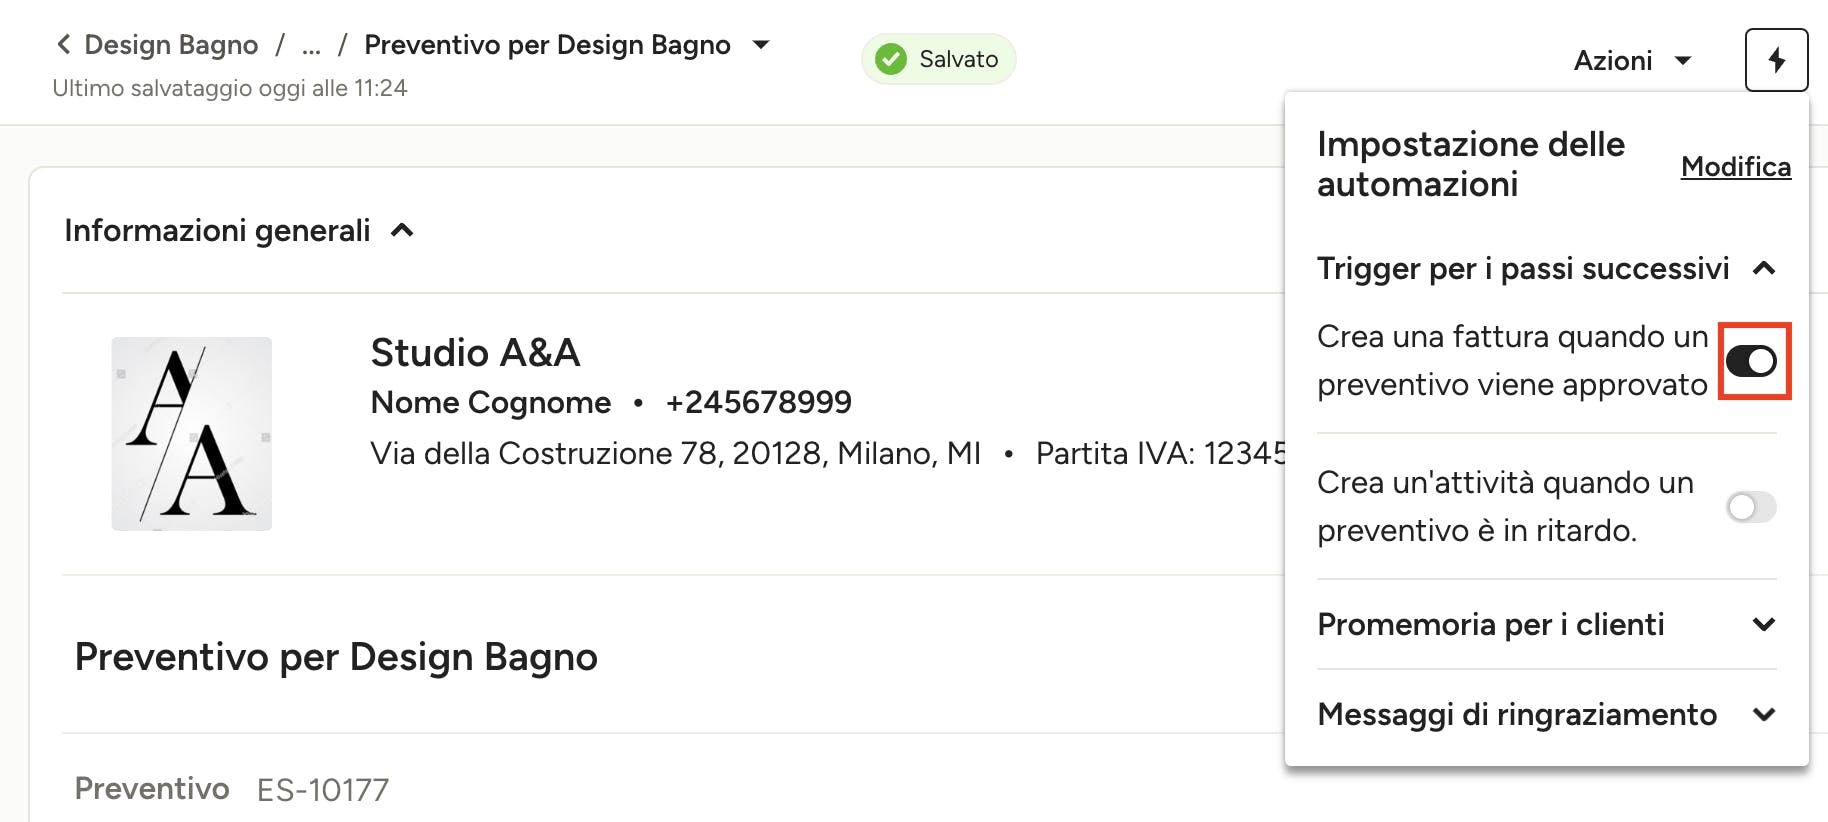Disable invoice creation on approved estimate toggle
Image resolution: width=1828 pixels, height=822 pixels.
(1752, 361)
